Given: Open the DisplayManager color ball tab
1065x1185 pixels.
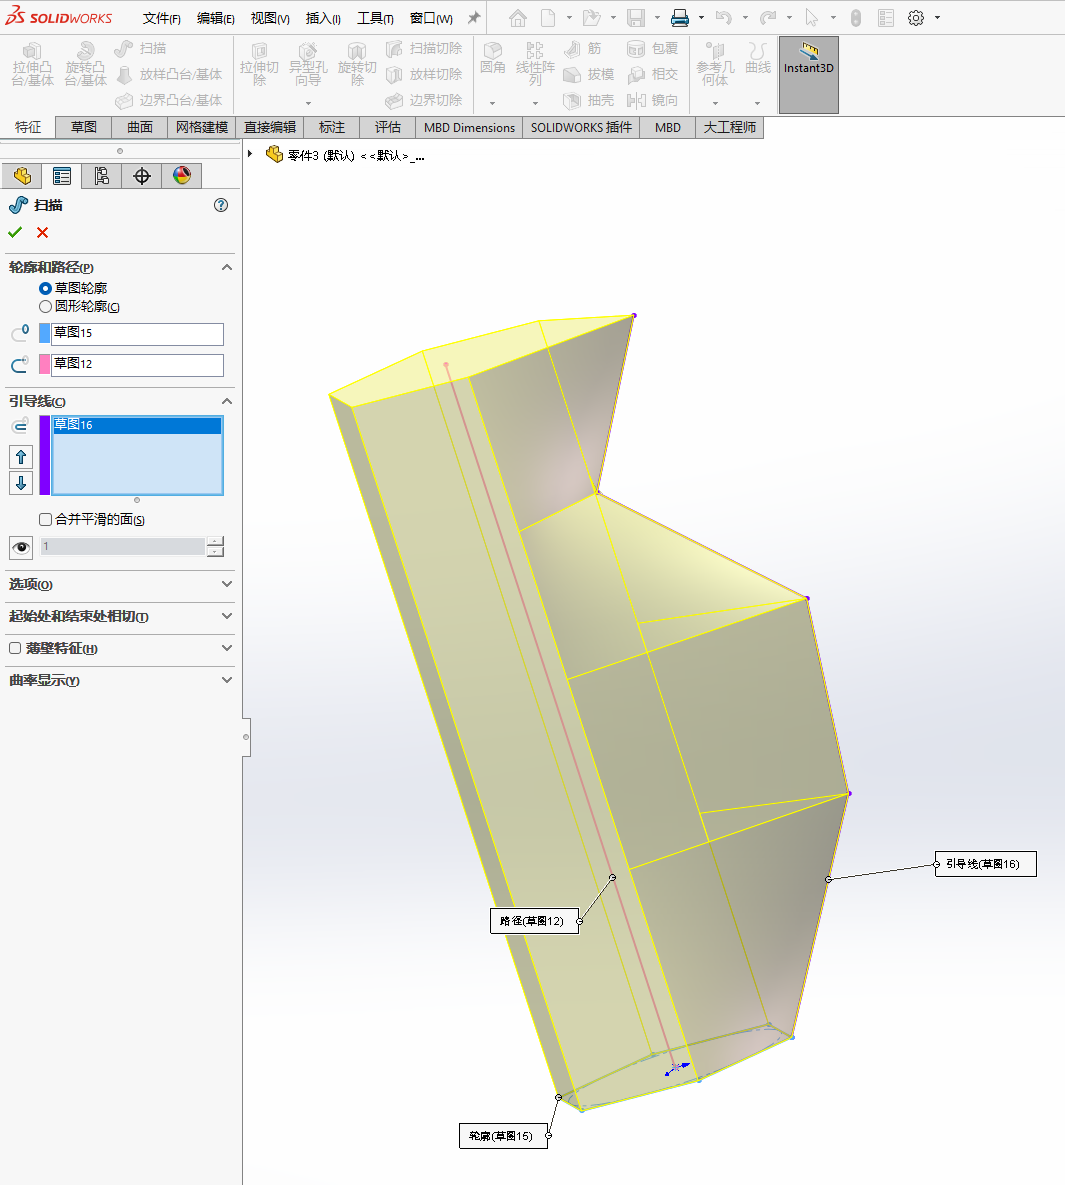Looking at the screenshot, I should (182, 176).
